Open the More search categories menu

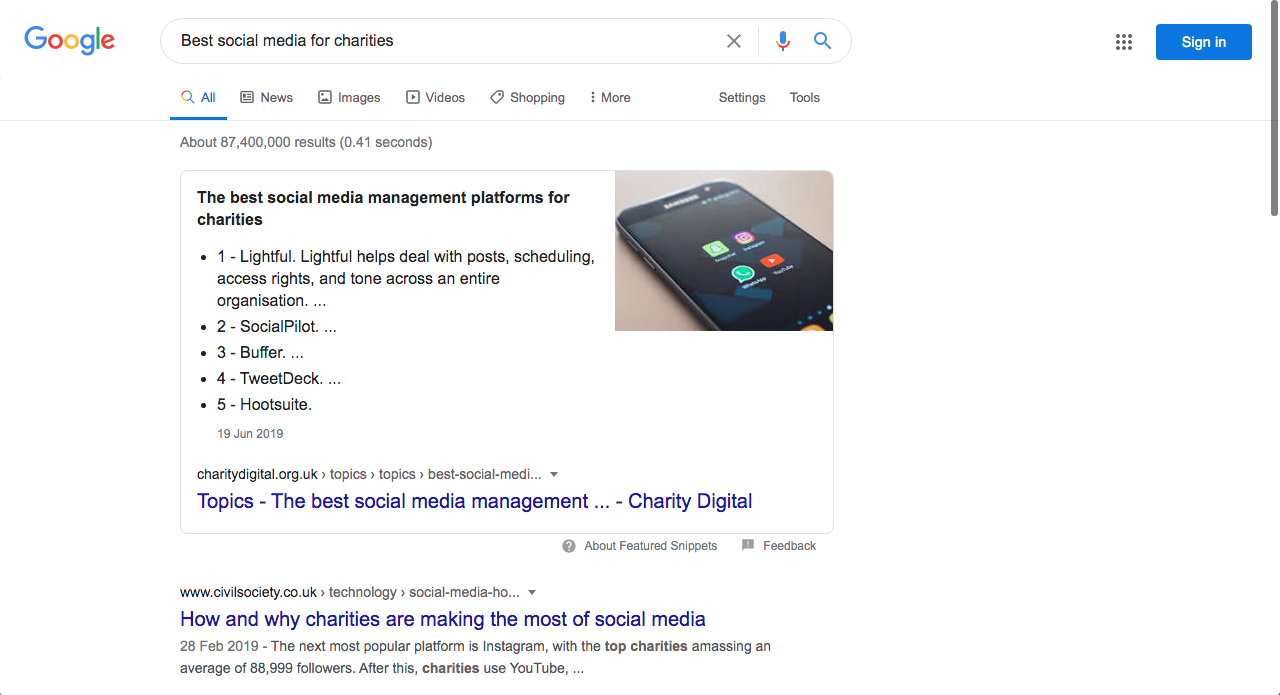tap(610, 98)
